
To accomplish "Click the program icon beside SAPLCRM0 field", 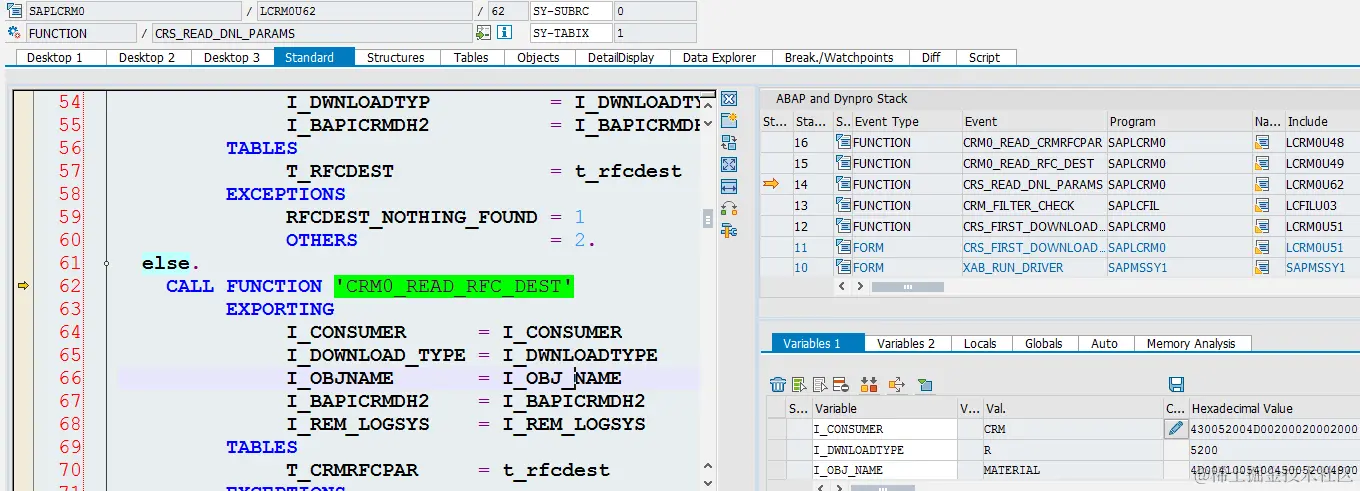I will [14, 11].
